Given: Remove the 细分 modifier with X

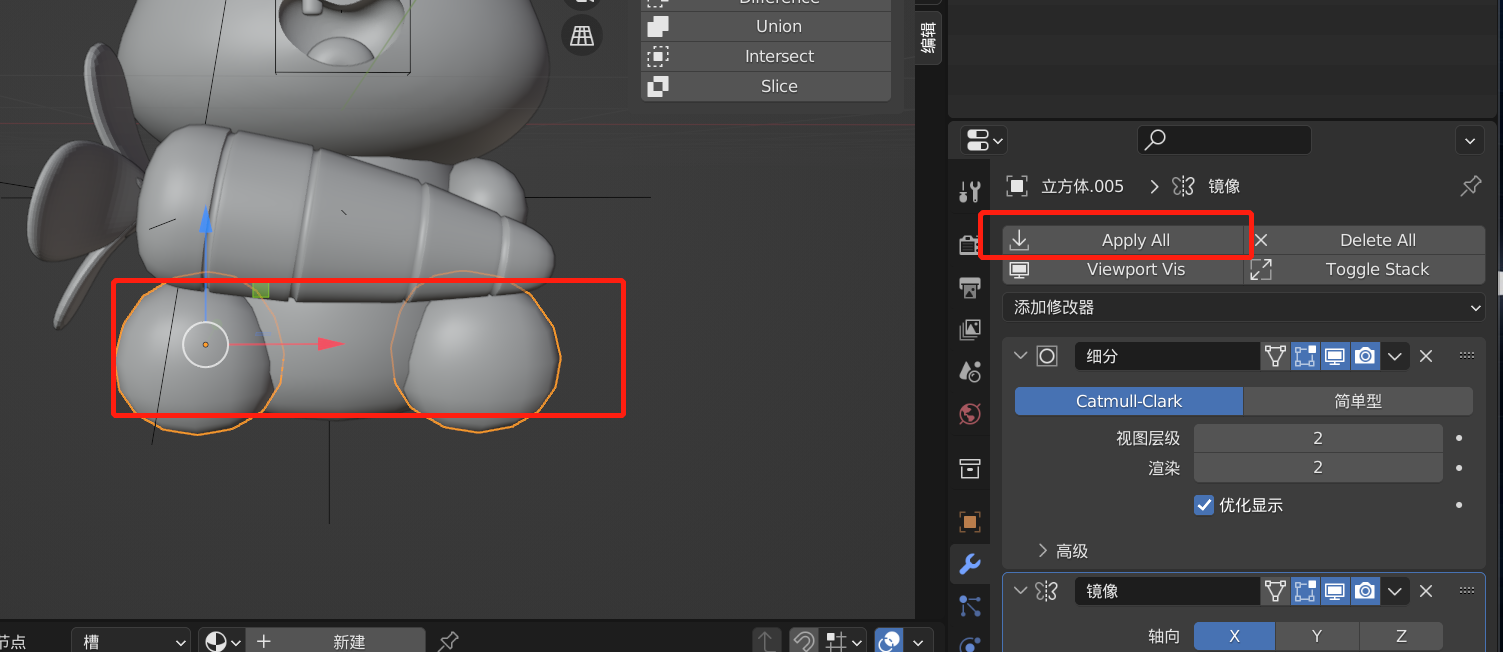Looking at the screenshot, I should pyautogui.click(x=1427, y=356).
